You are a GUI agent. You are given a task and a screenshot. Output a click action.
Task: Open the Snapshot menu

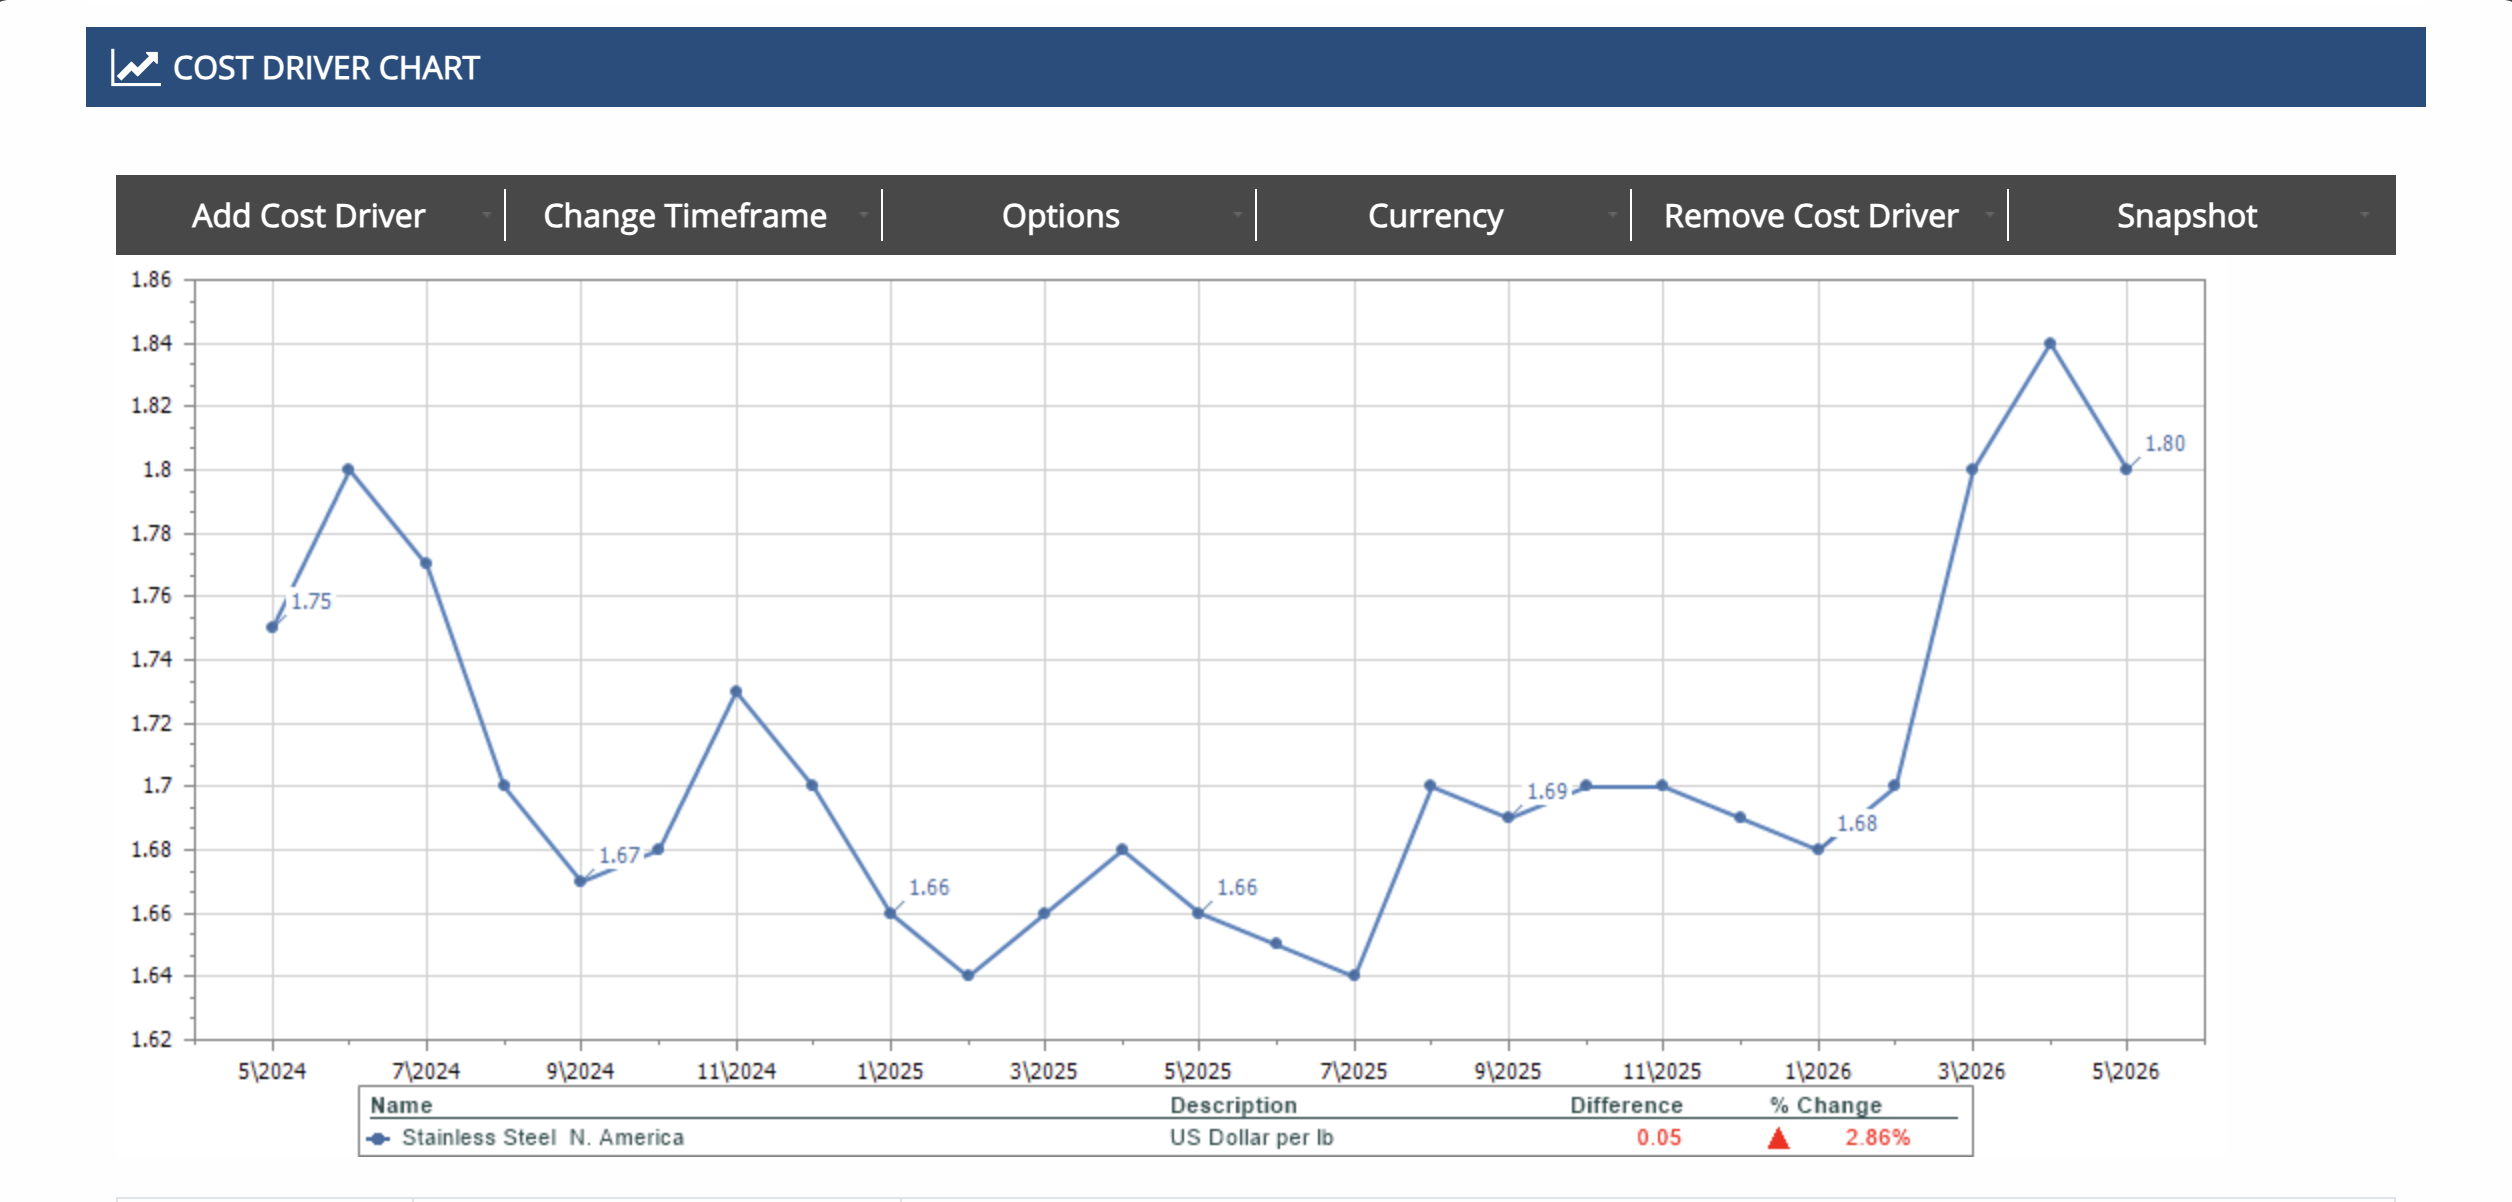tap(2187, 216)
